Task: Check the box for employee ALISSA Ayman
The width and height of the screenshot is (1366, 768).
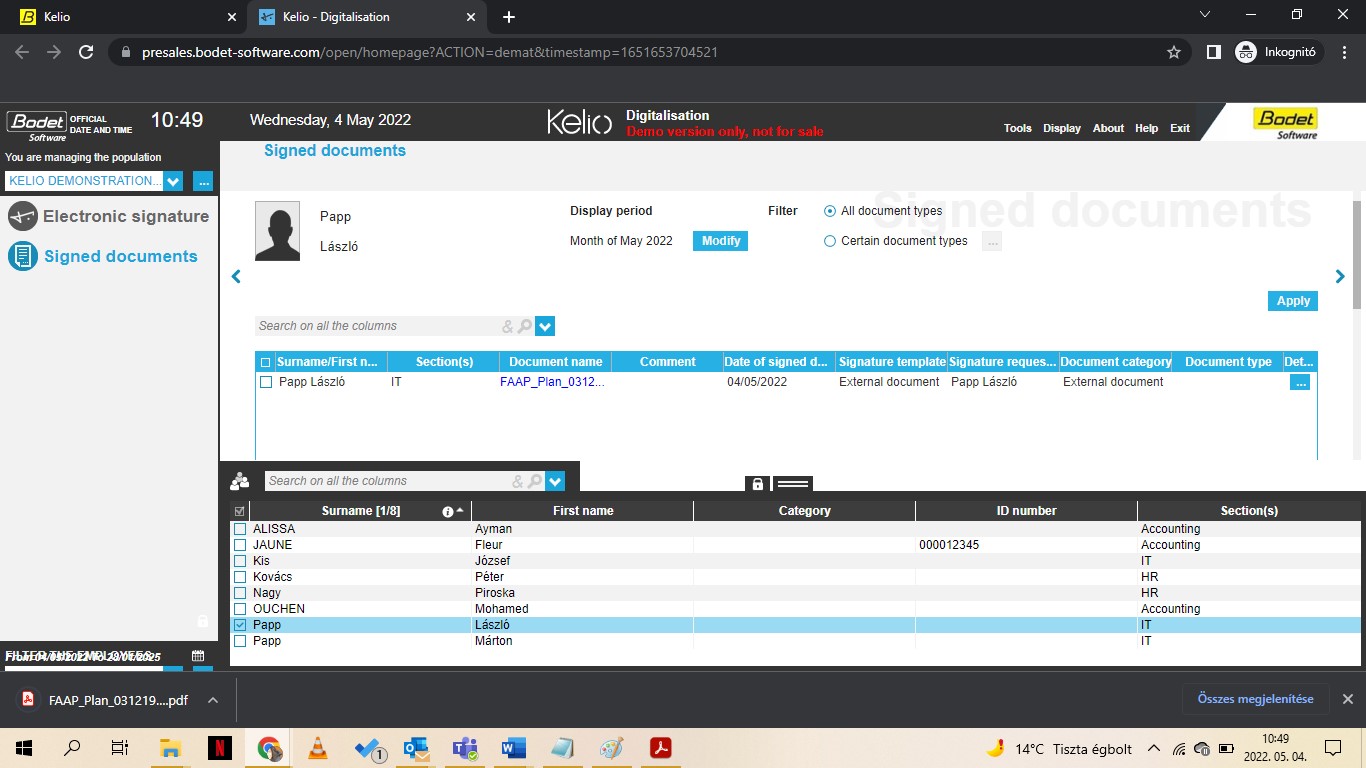Action: [x=240, y=529]
